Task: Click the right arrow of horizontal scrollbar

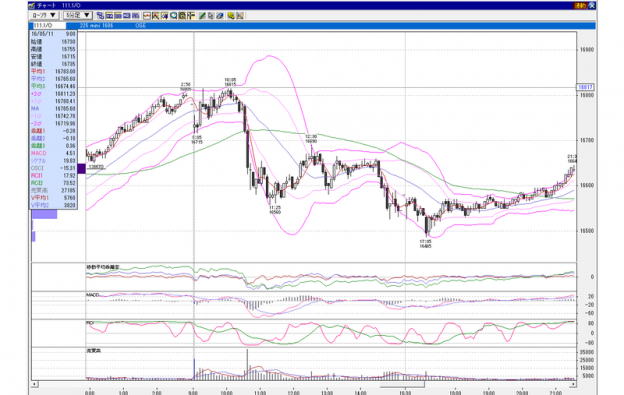Action: point(573,384)
